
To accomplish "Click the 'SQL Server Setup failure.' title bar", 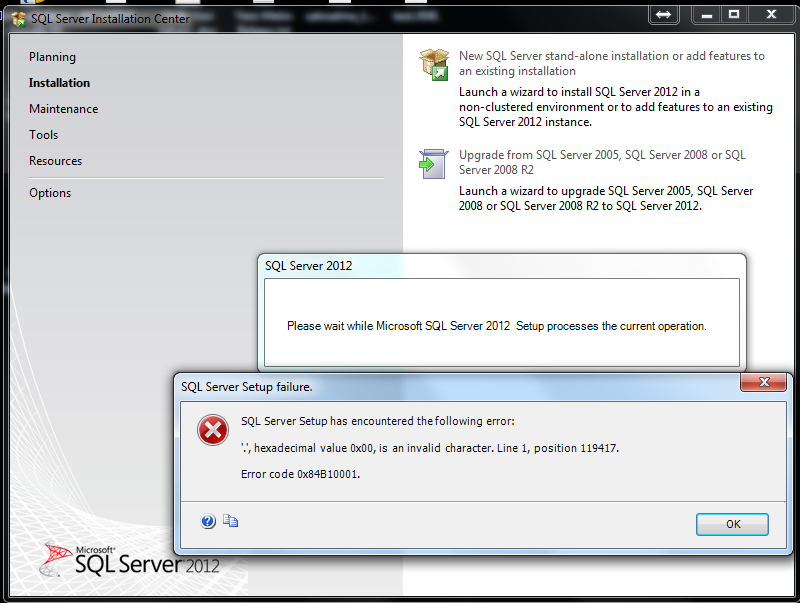I will pos(246,387).
